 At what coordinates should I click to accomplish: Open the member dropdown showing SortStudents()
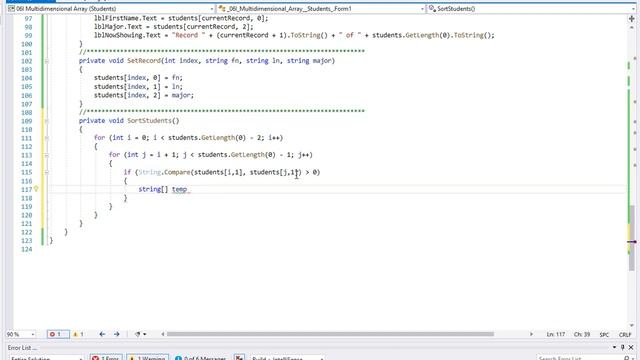[x=532, y=9]
